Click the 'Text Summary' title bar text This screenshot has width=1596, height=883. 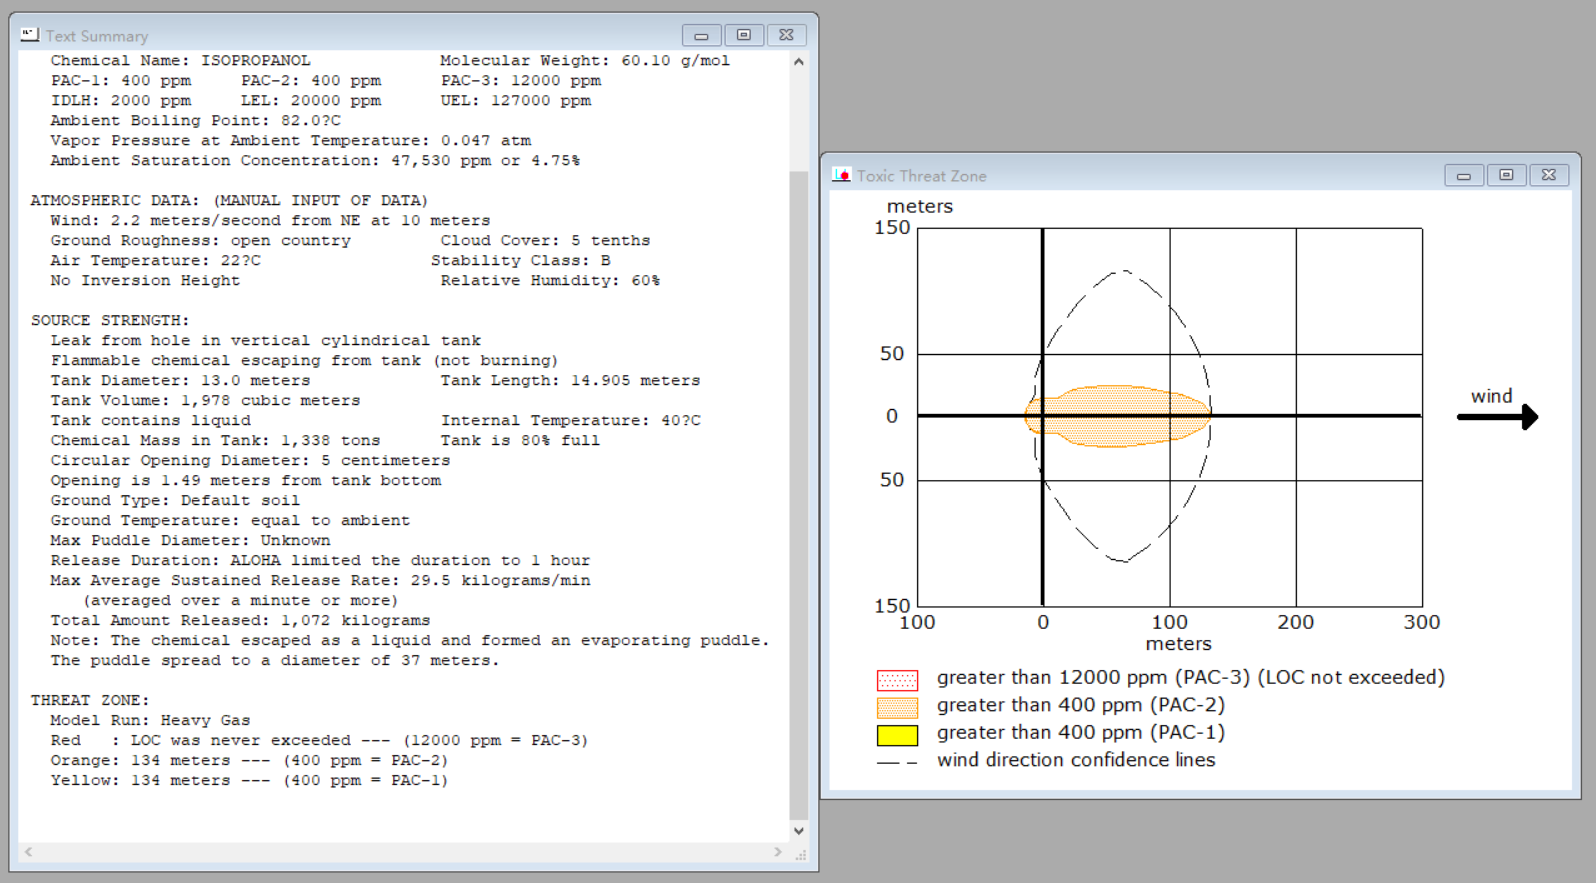click(97, 36)
